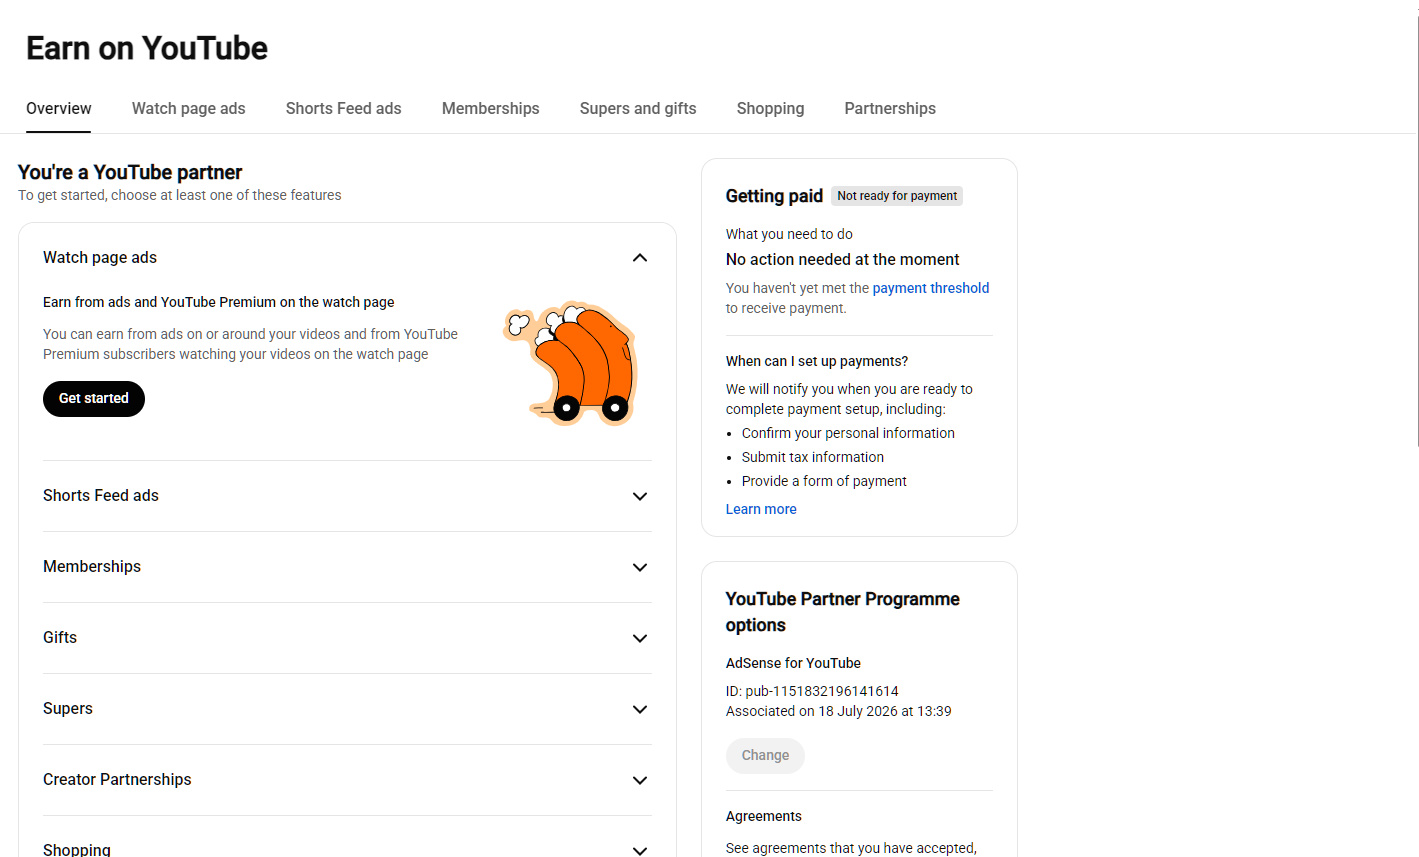Collapse the Watch page ads section
Image resolution: width=1419 pixels, height=857 pixels.
[x=640, y=258]
